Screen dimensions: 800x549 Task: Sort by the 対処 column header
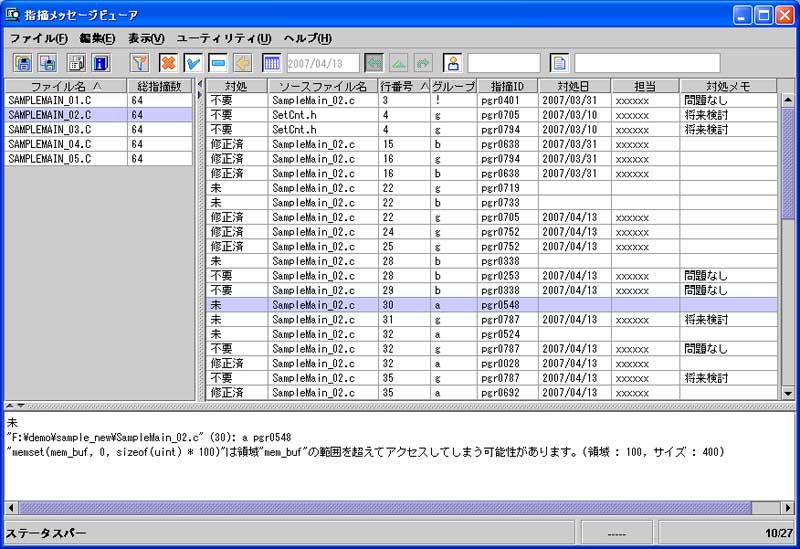[237, 86]
